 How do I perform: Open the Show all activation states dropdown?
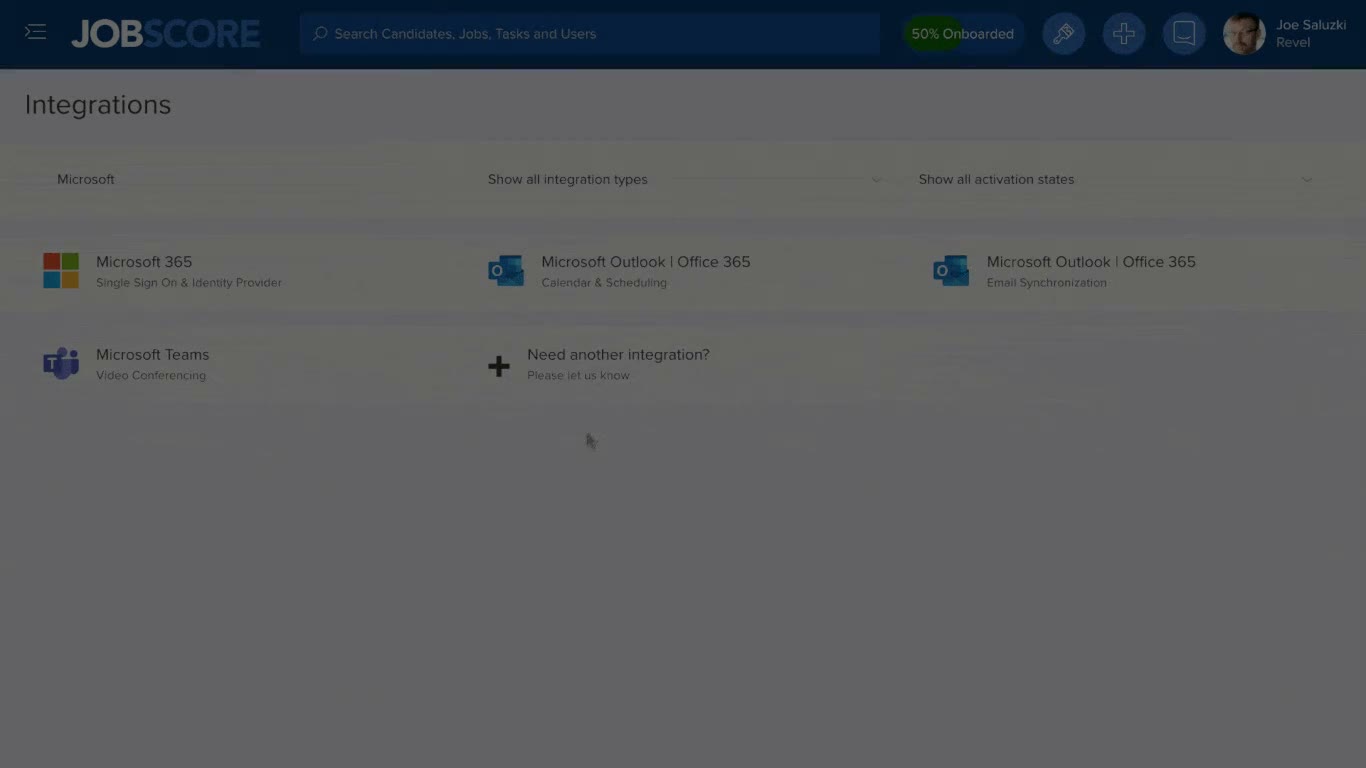(1116, 180)
